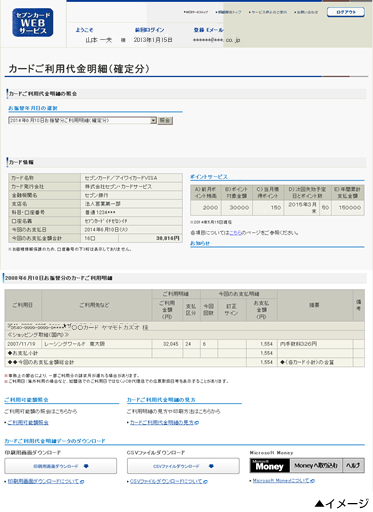Open the カードご利用代金明細の見方 link

[x=164, y=422]
